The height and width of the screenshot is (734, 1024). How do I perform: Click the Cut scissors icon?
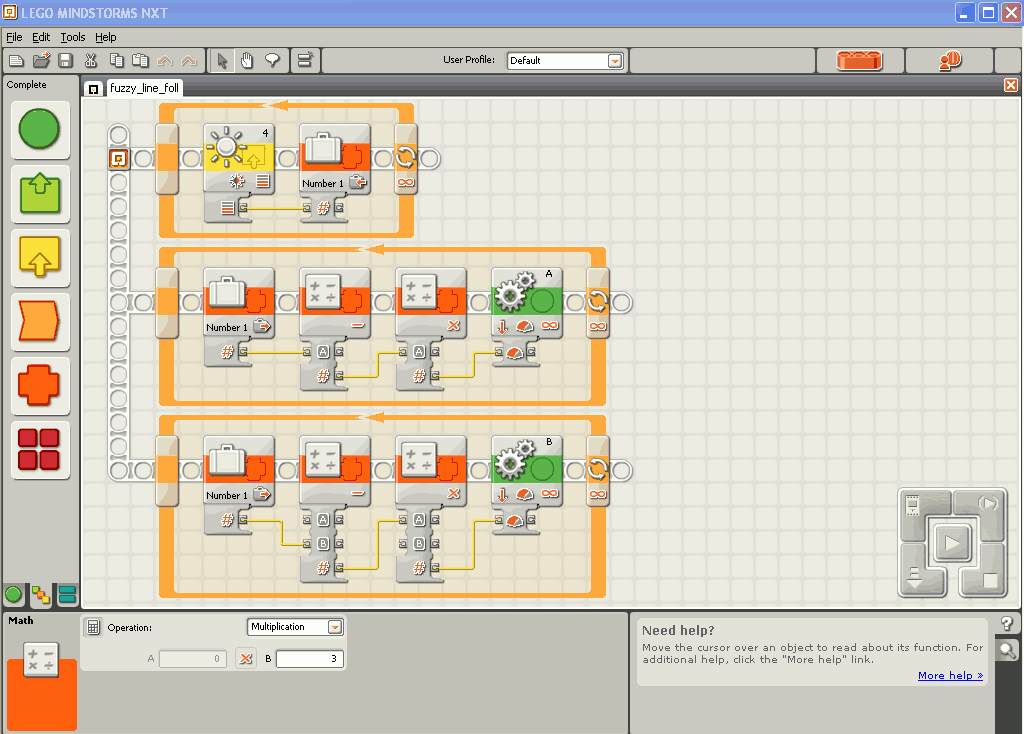point(91,61)
